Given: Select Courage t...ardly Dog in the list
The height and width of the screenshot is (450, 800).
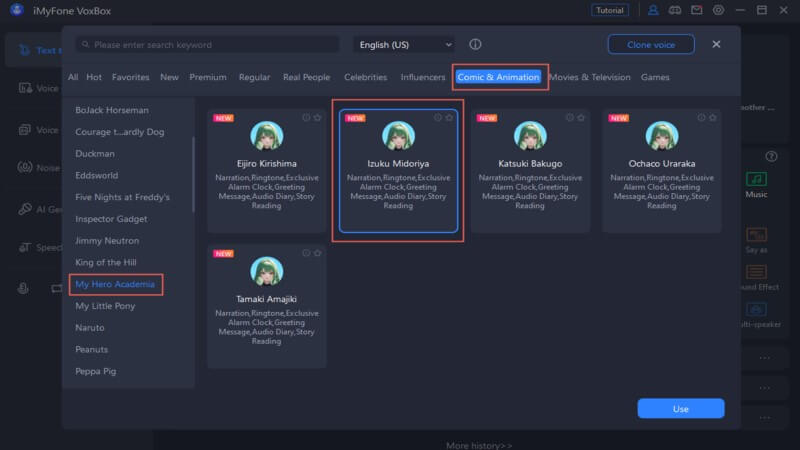Looking at the screenshot, I should 119,132.
